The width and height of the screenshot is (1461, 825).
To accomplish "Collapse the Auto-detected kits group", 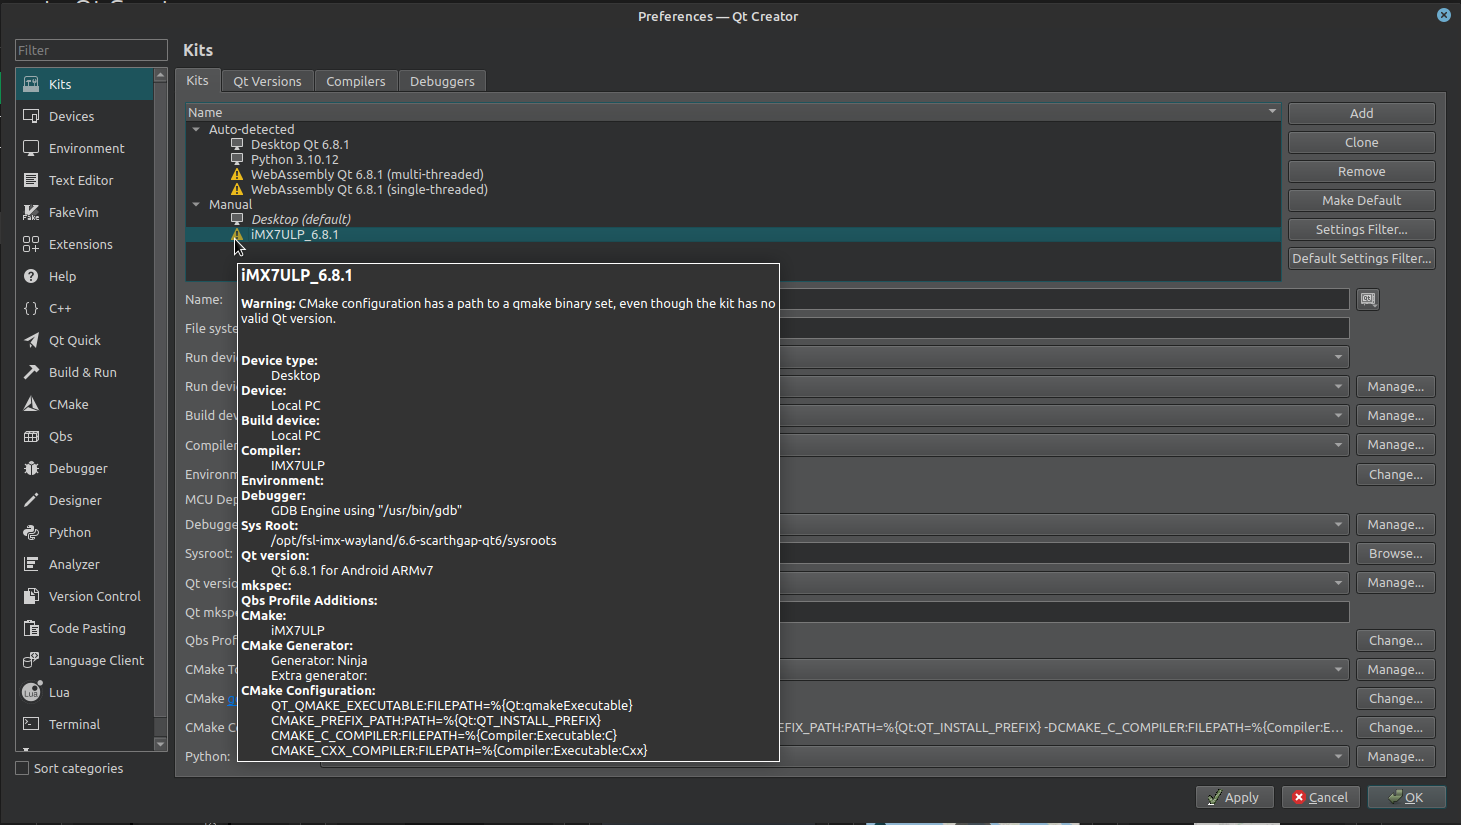I will 196,129.
